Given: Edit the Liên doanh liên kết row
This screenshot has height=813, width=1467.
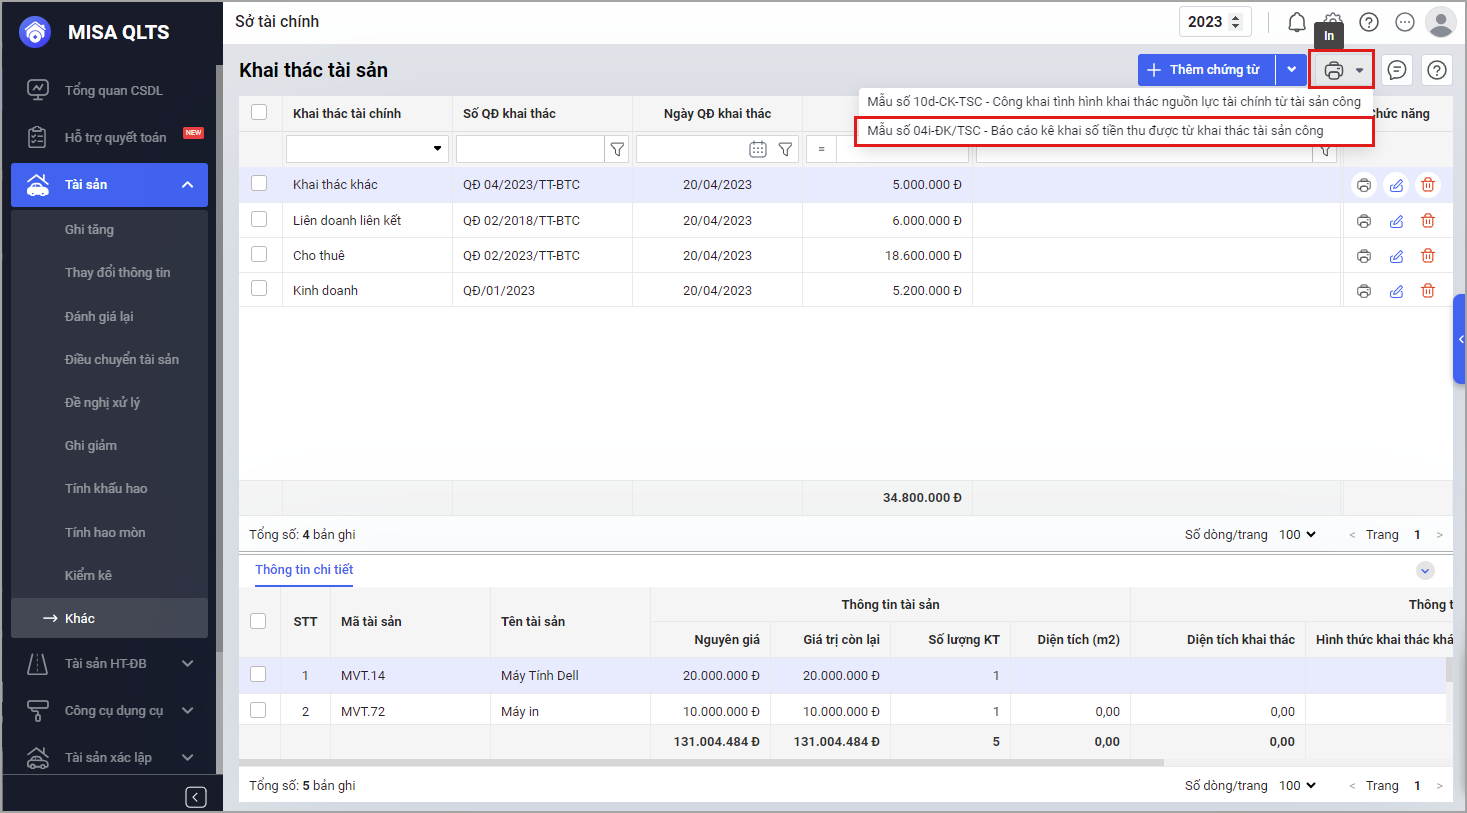Looking at the screenshot, I should coord(1396,221).
